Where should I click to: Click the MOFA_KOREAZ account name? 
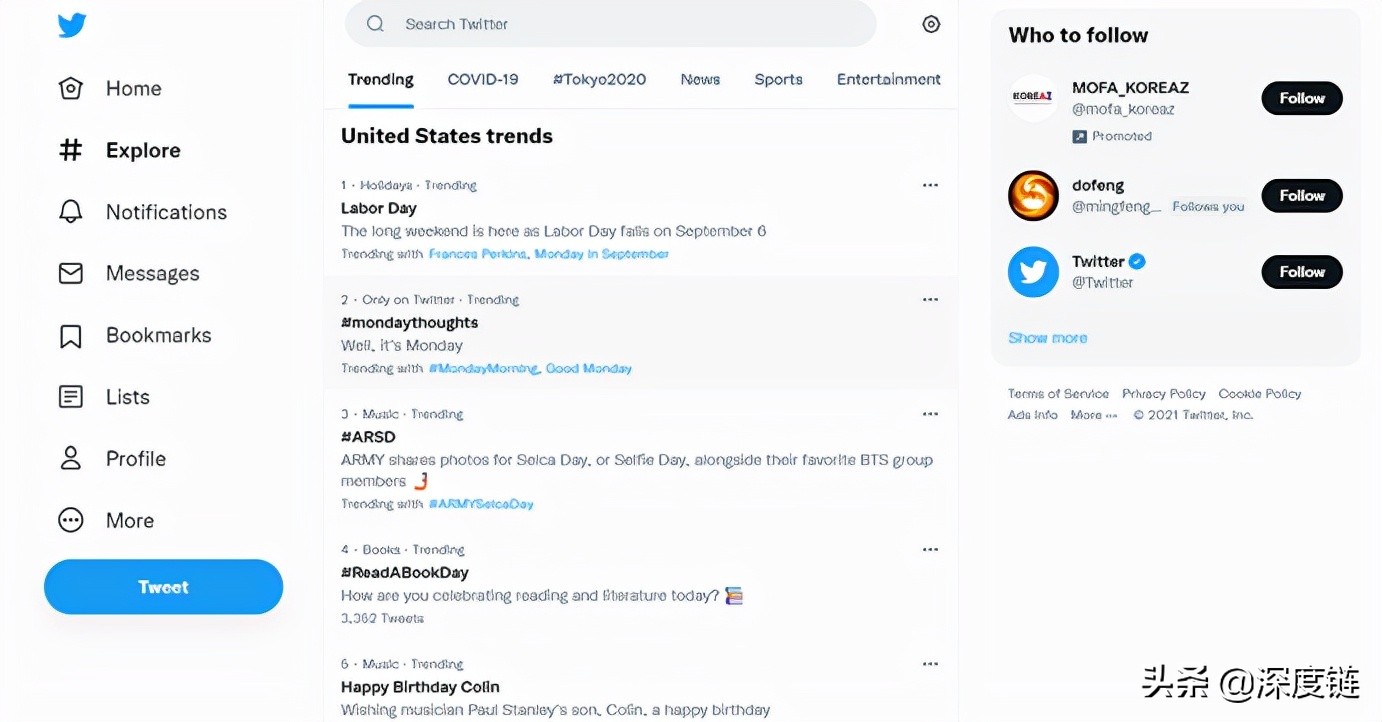pyautogui.click(x=1131, y=88)
